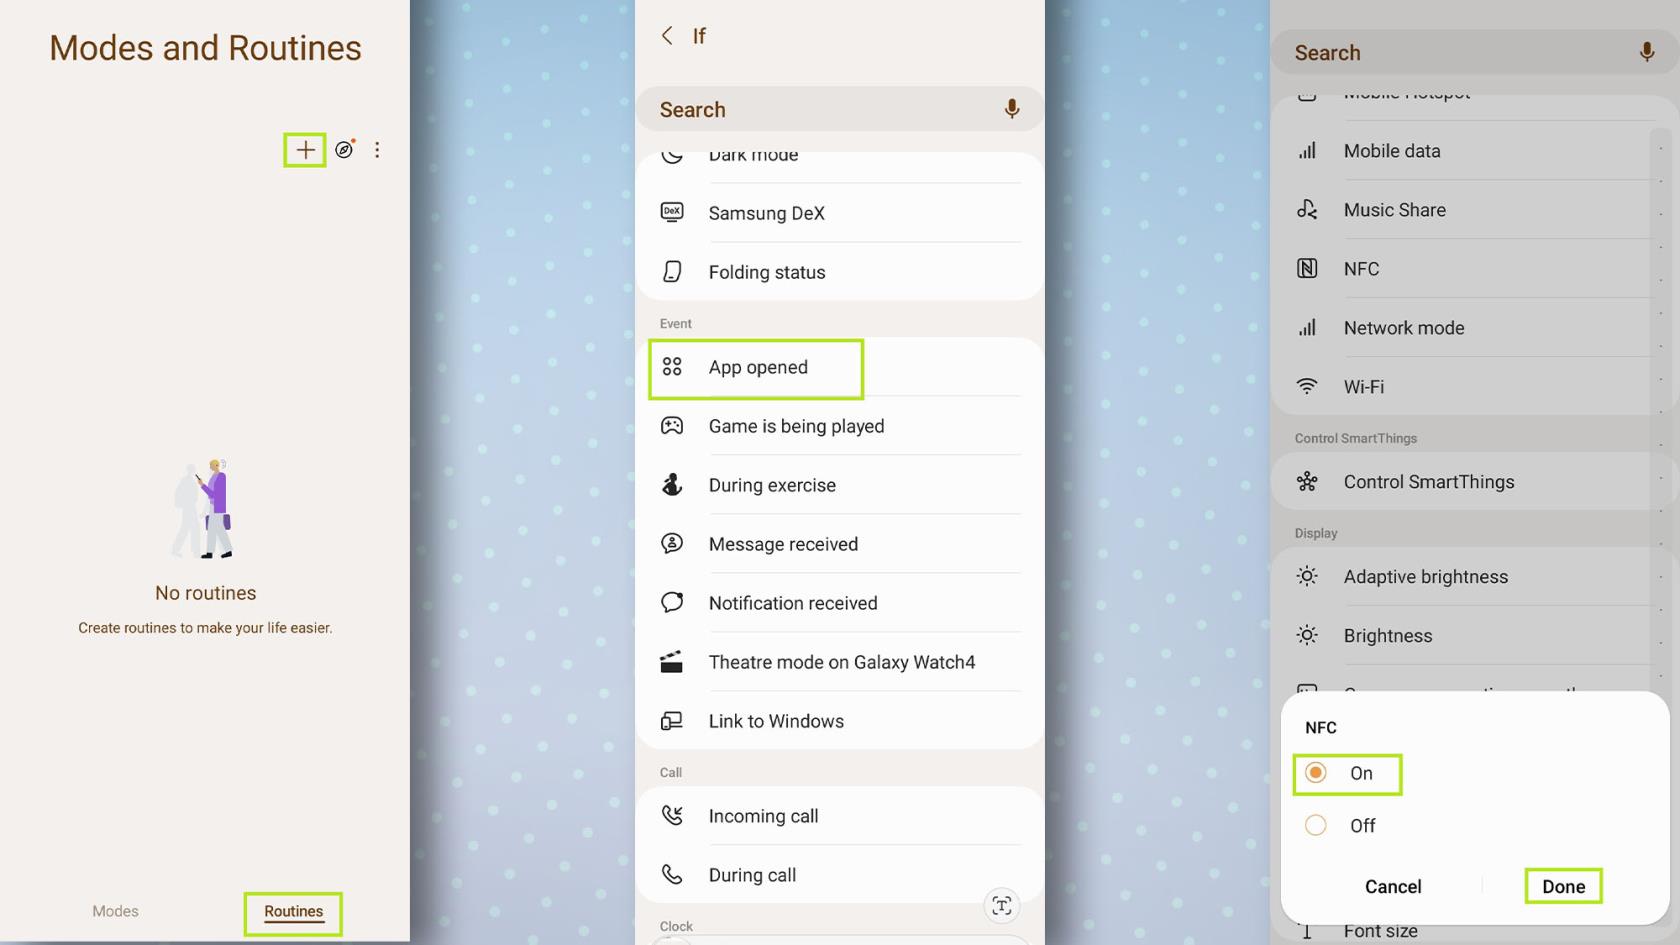Choose the App opened icon
Viewport: 1680px width, 945px height.
[x=672, y=367]
